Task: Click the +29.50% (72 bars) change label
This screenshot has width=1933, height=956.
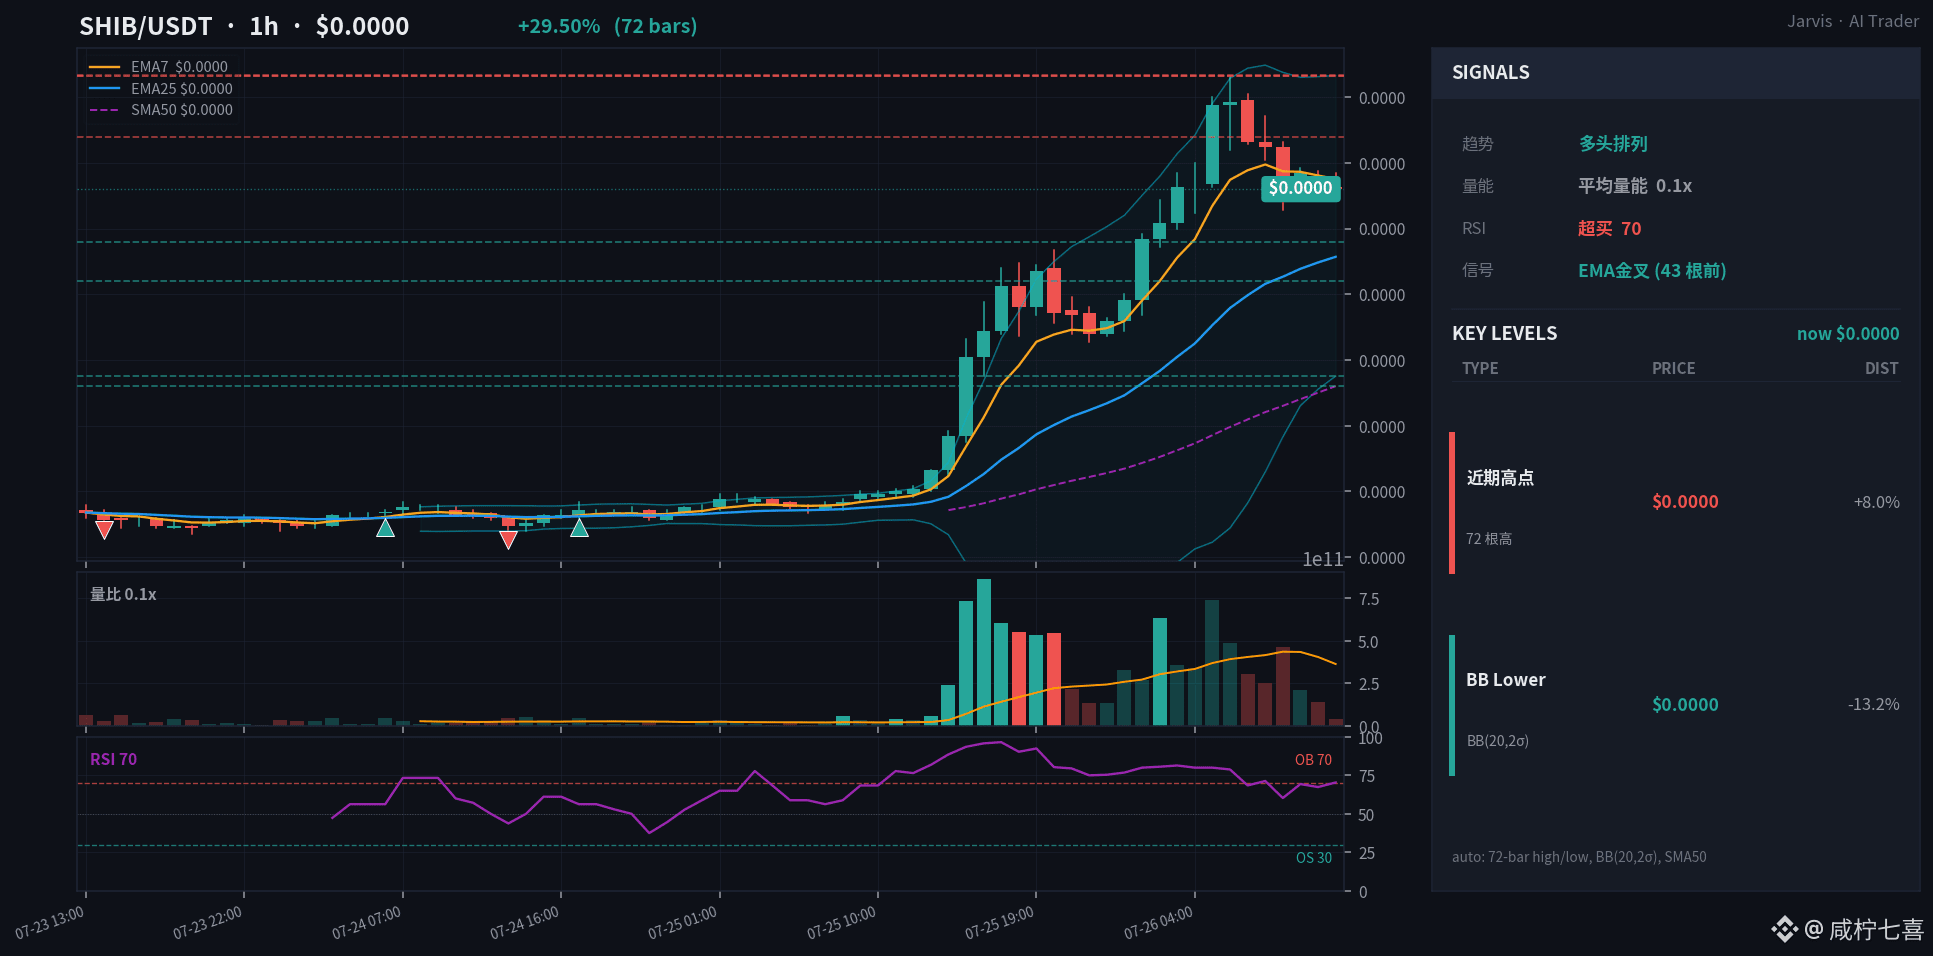Action: tap(607, 26)
